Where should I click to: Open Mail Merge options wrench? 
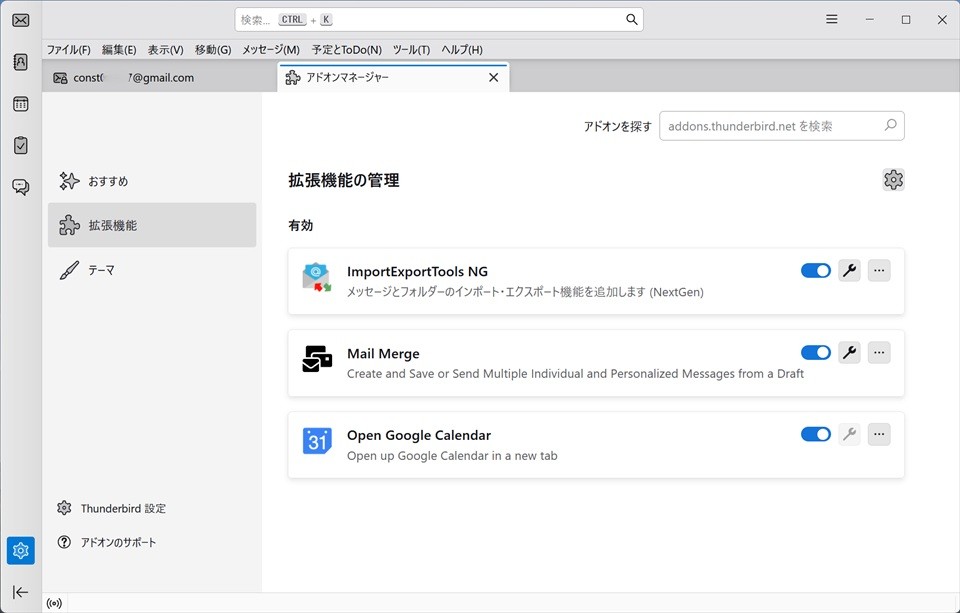coord(849,352)
